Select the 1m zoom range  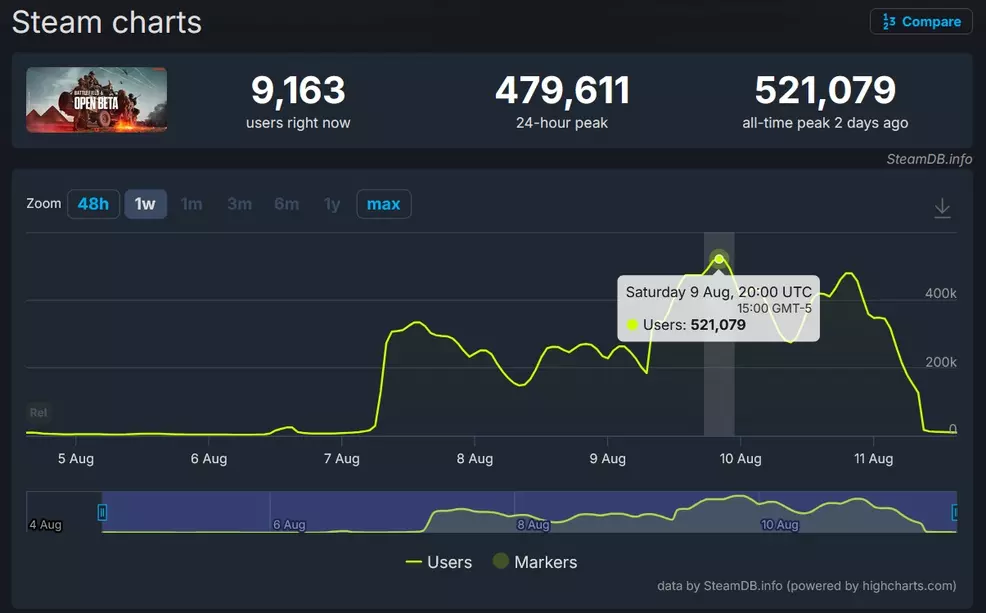(x=191, y=204)
